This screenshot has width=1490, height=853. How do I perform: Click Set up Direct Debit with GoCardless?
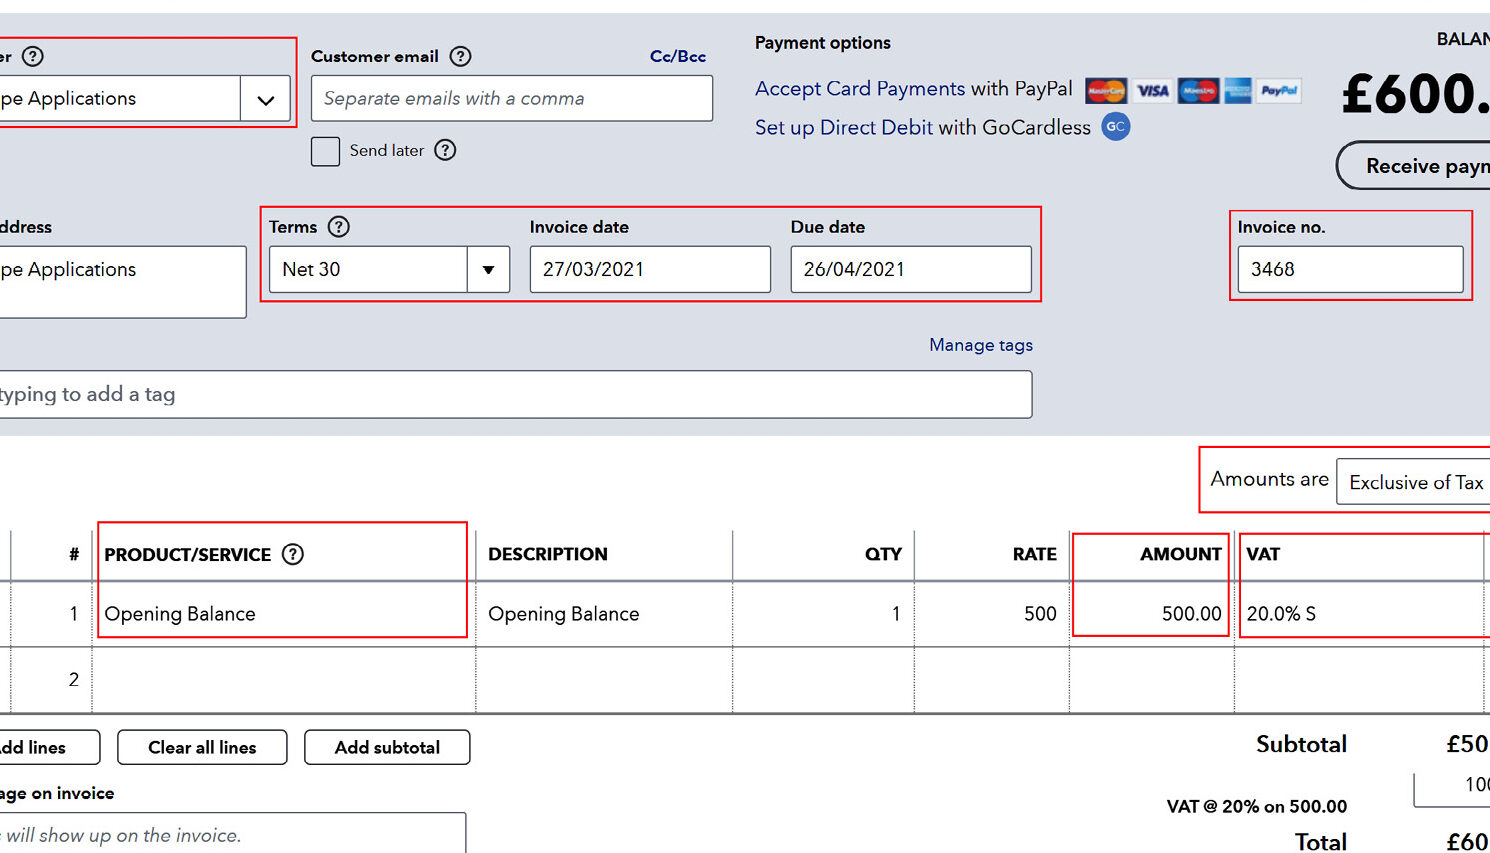[921, 127]
